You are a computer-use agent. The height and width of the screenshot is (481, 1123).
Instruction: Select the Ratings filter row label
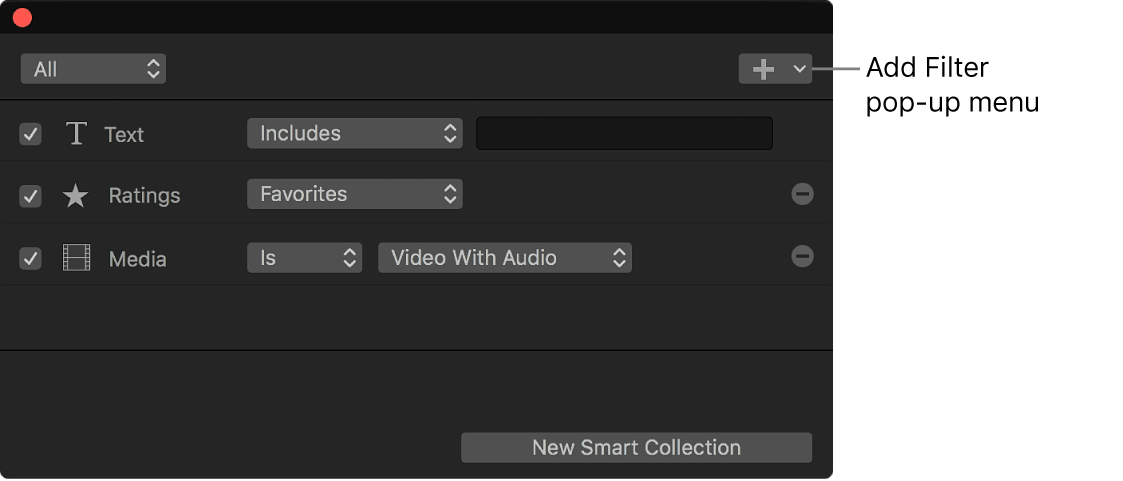click(144, 196)
